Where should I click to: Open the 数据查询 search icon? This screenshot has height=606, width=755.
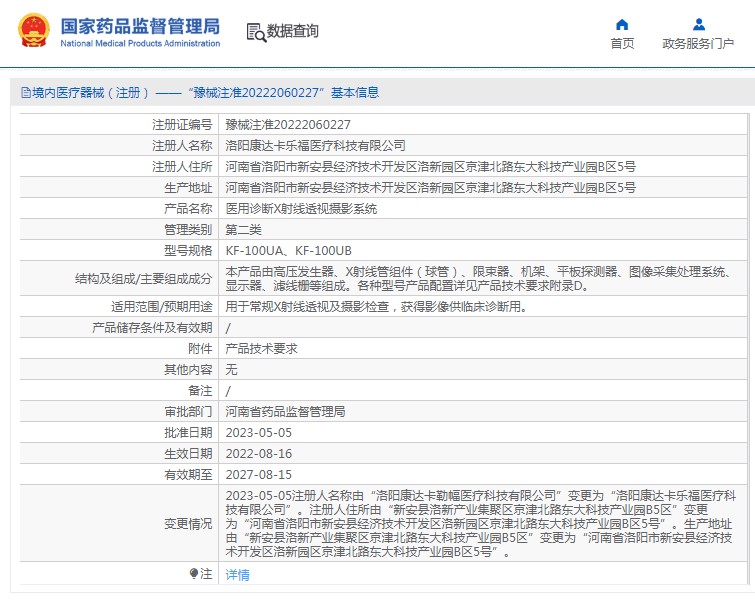[x=256, y=32]
